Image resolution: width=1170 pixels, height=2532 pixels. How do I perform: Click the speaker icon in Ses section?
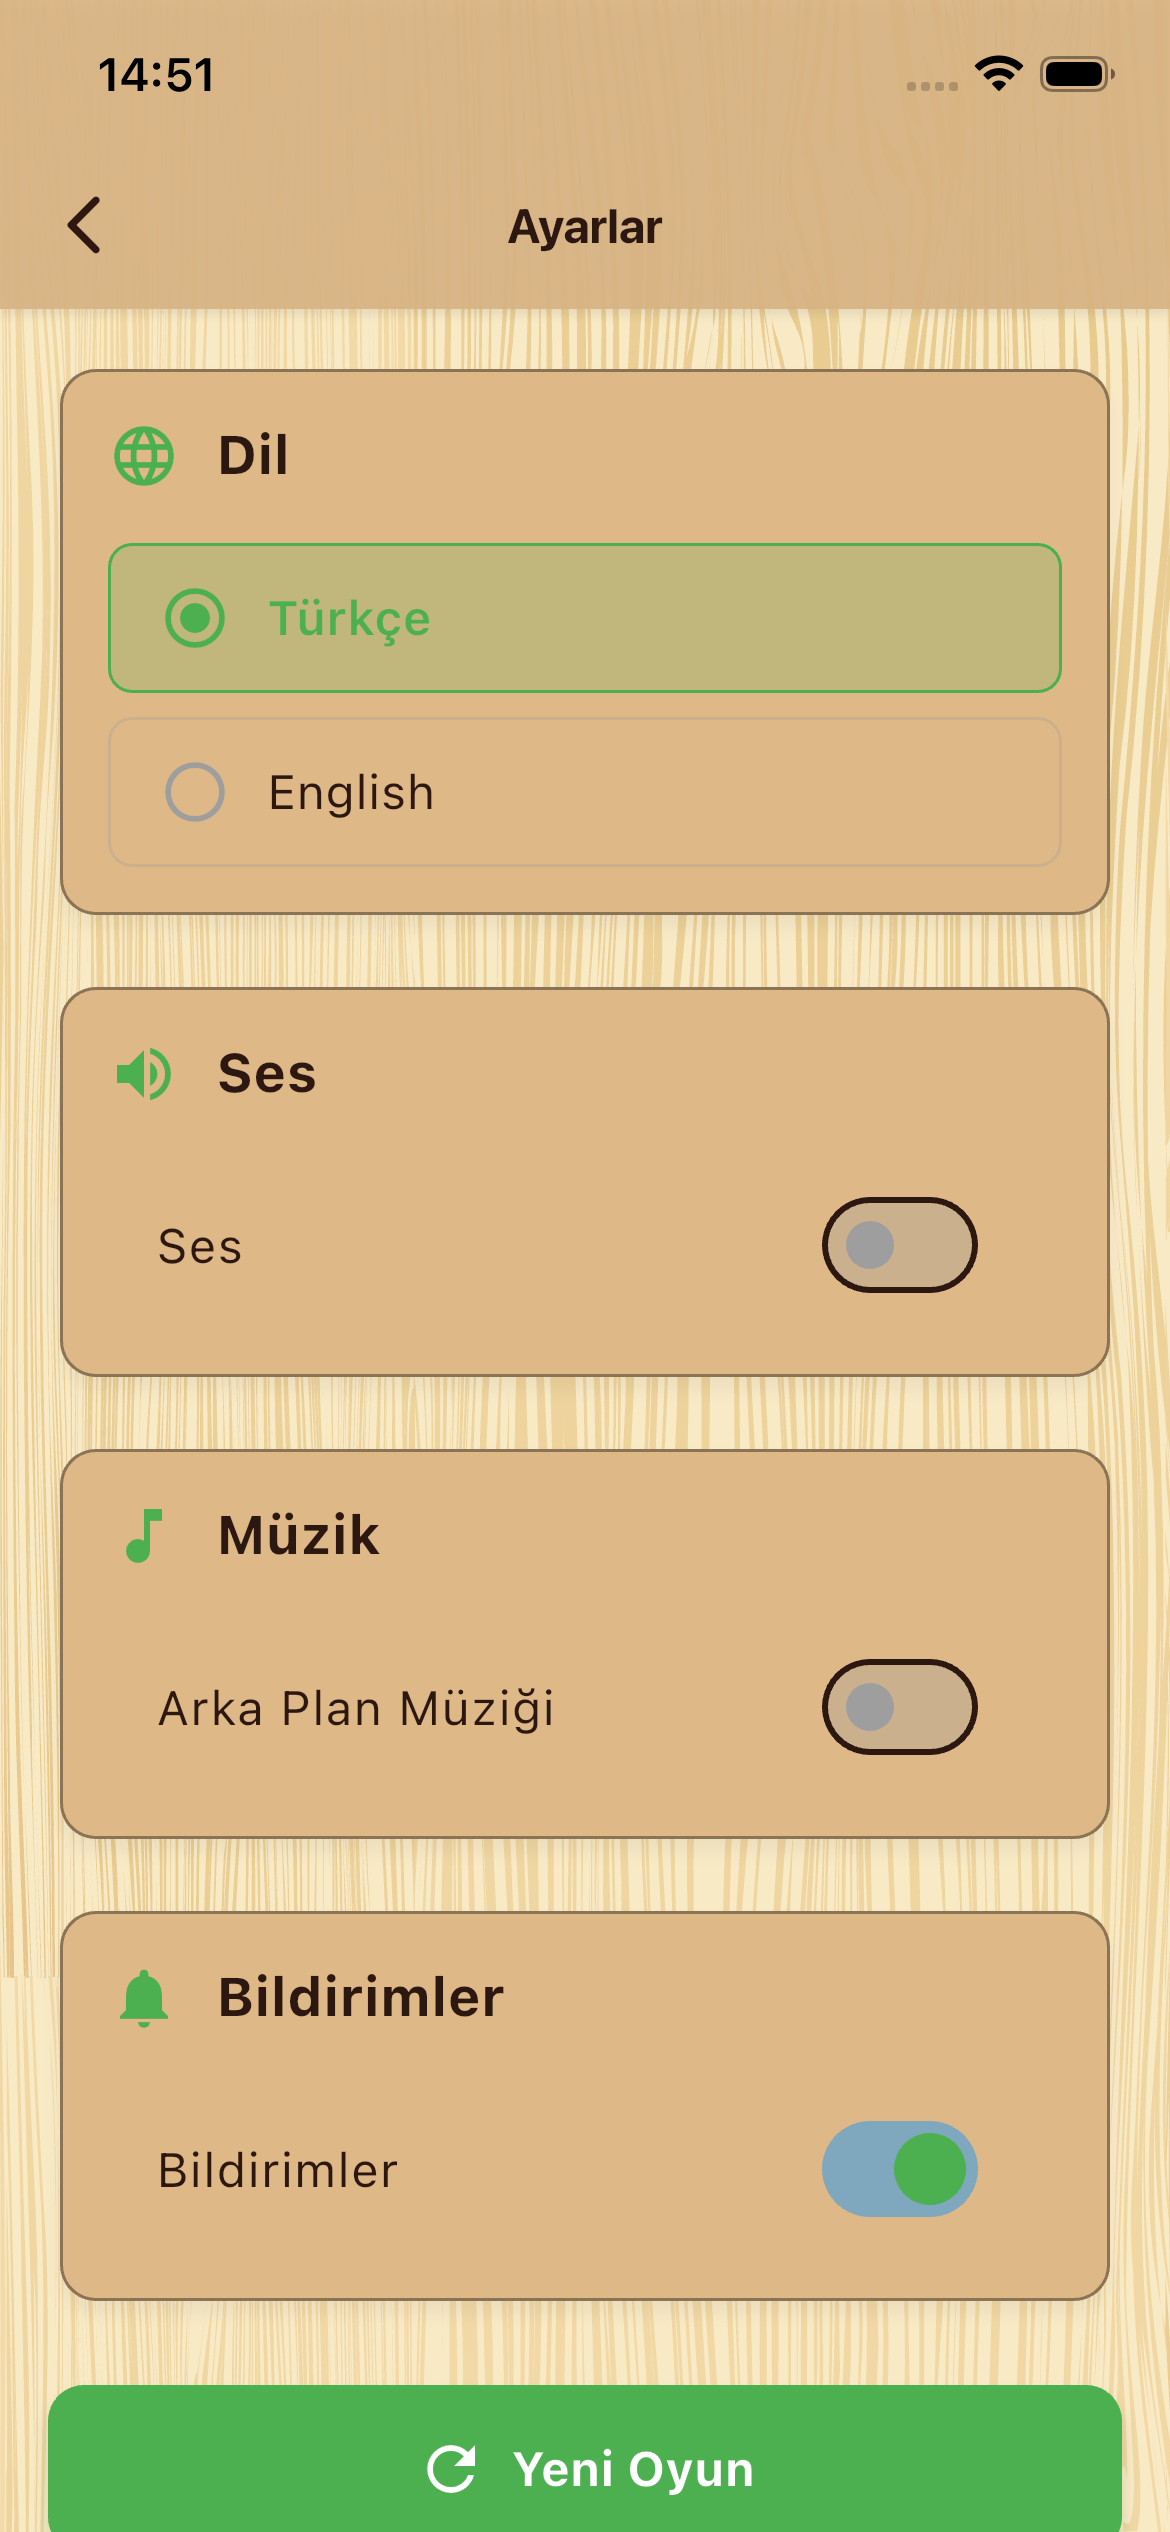click(x=143, y=1073)
